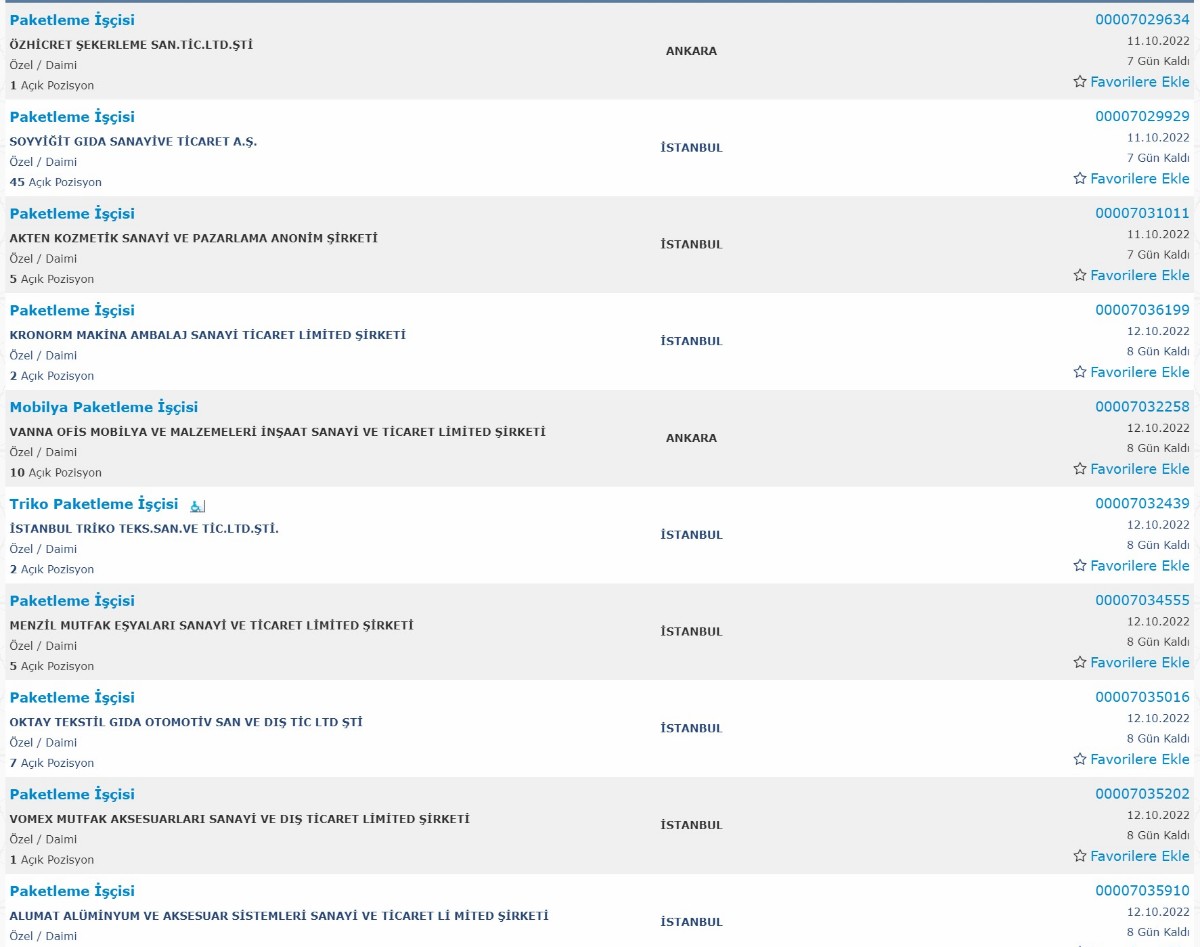View job number 00007034555
This screenshot has height=947, width=1200.
tap(1142, 601)
